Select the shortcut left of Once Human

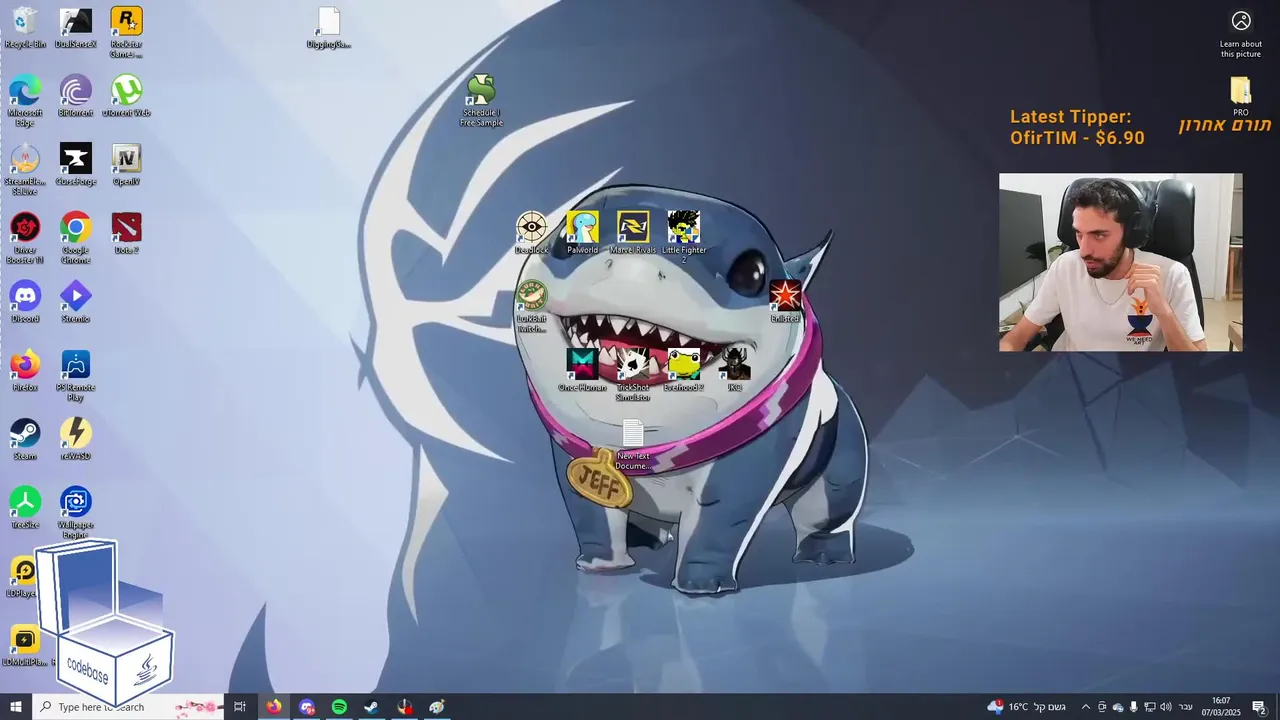click(532, 307)
